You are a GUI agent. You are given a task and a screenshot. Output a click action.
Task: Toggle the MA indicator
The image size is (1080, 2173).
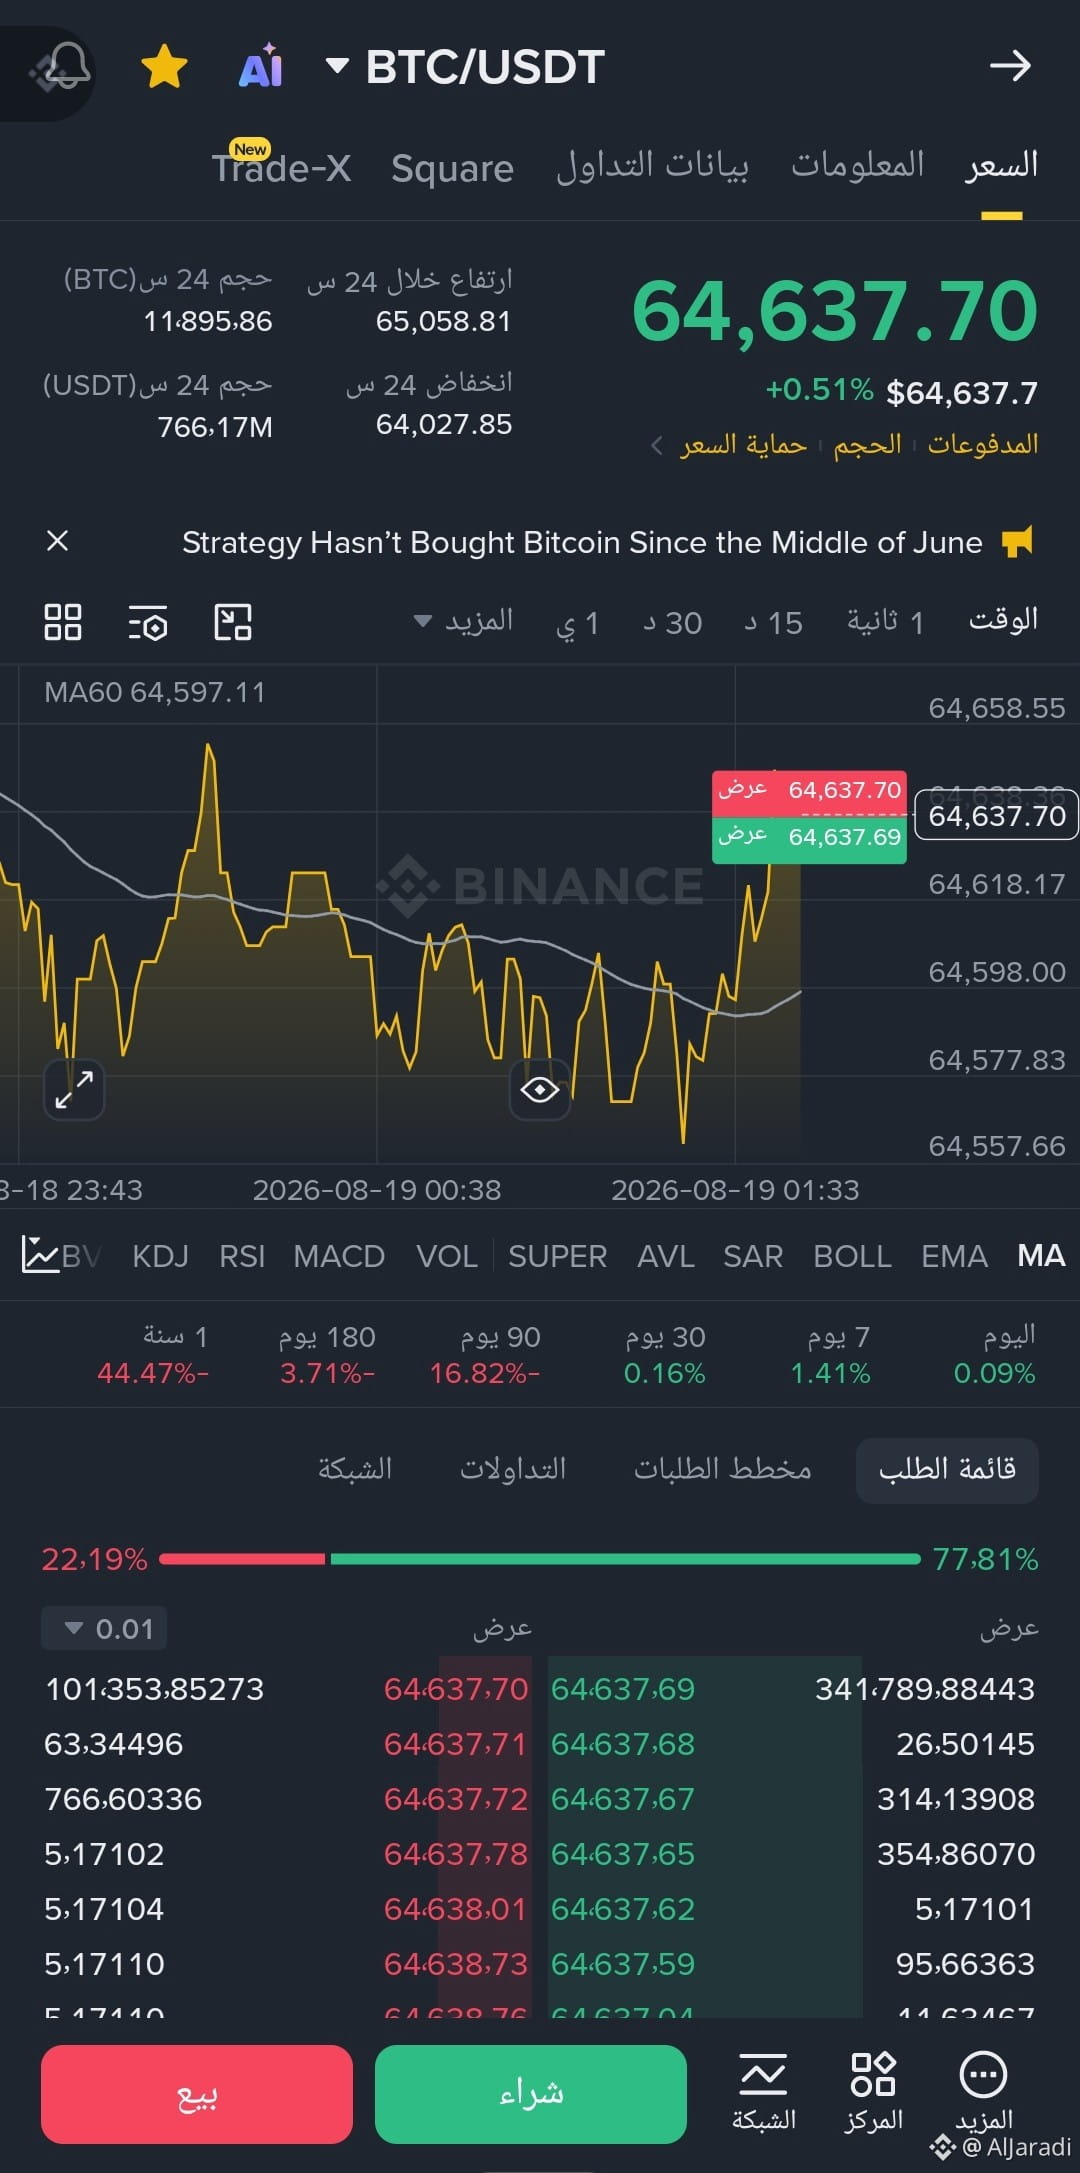pyautogui.click(x=1041, y=1256)
